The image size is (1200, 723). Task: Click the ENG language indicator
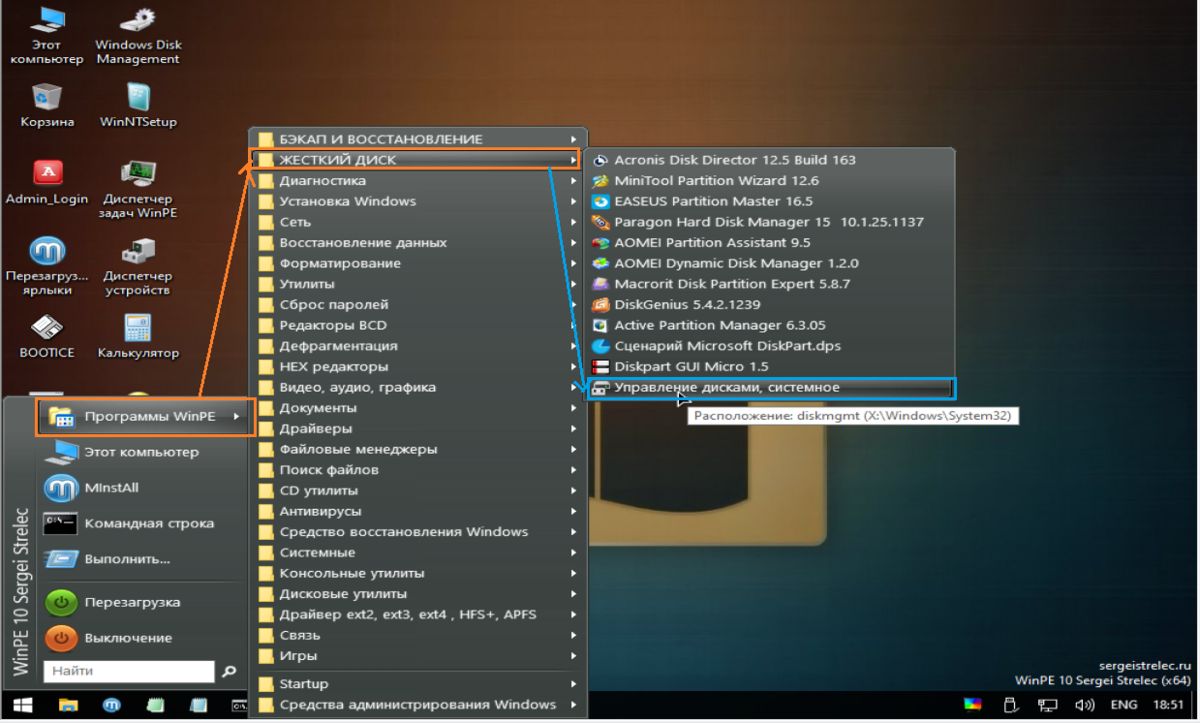(1124, 705)
